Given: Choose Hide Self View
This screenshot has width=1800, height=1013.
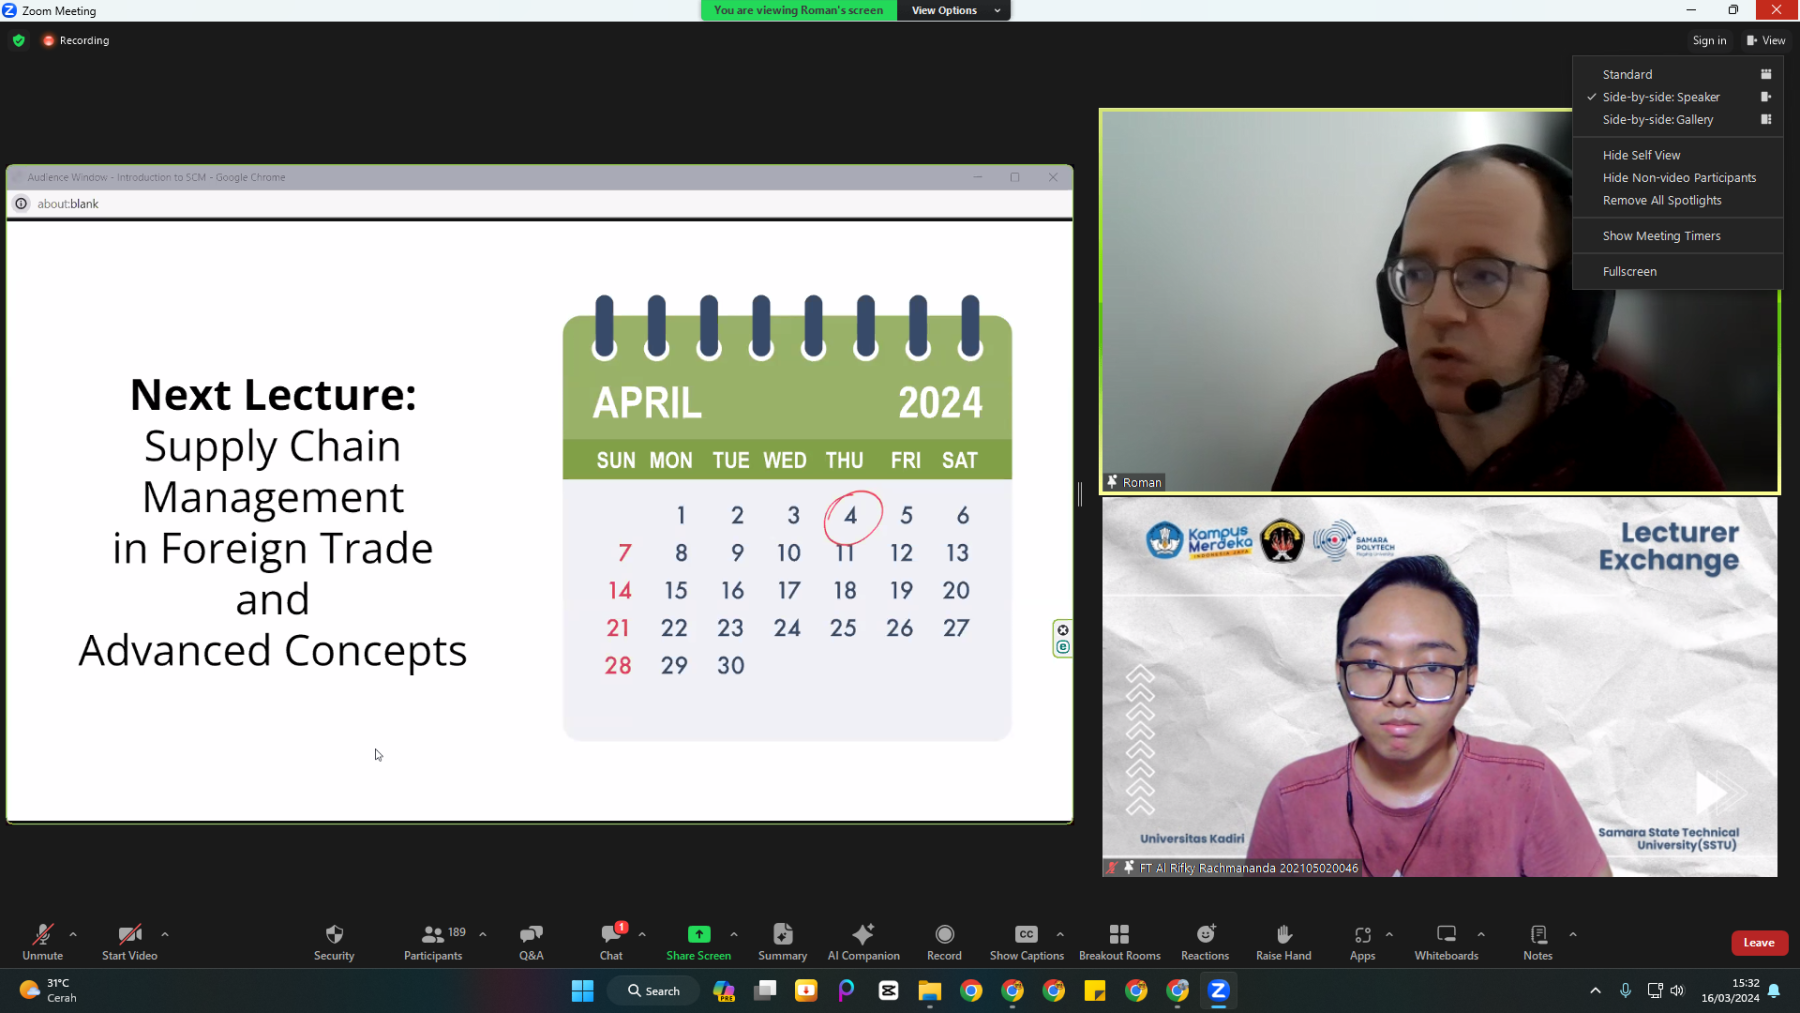Looking at the screenshot, I should (x=1678, y=155).
